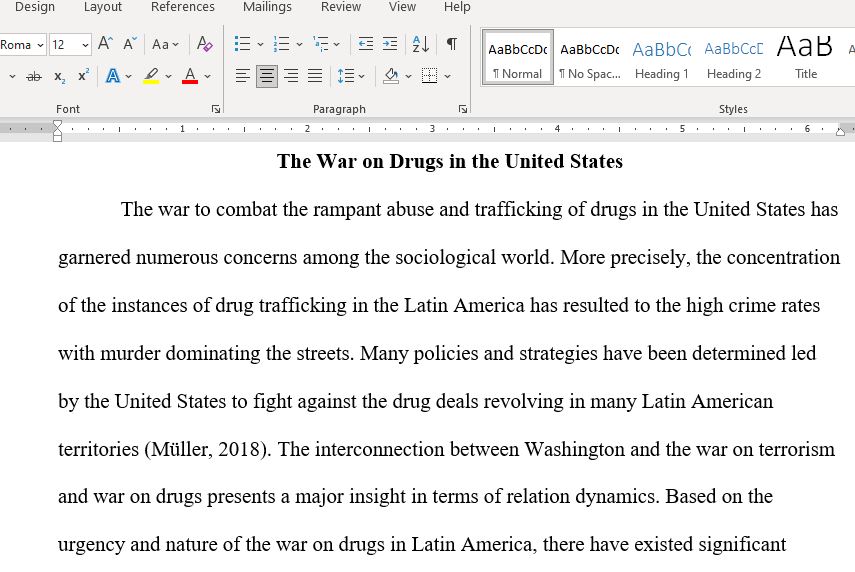Toggle Strikethrough formatting
855x572 pixels.
click(x=34, y=76)
